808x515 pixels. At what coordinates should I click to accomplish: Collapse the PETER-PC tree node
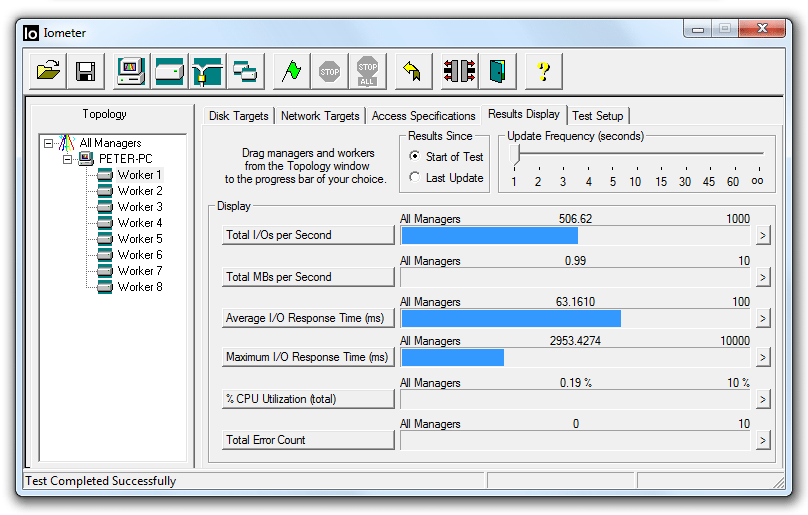tap(68, 159)
